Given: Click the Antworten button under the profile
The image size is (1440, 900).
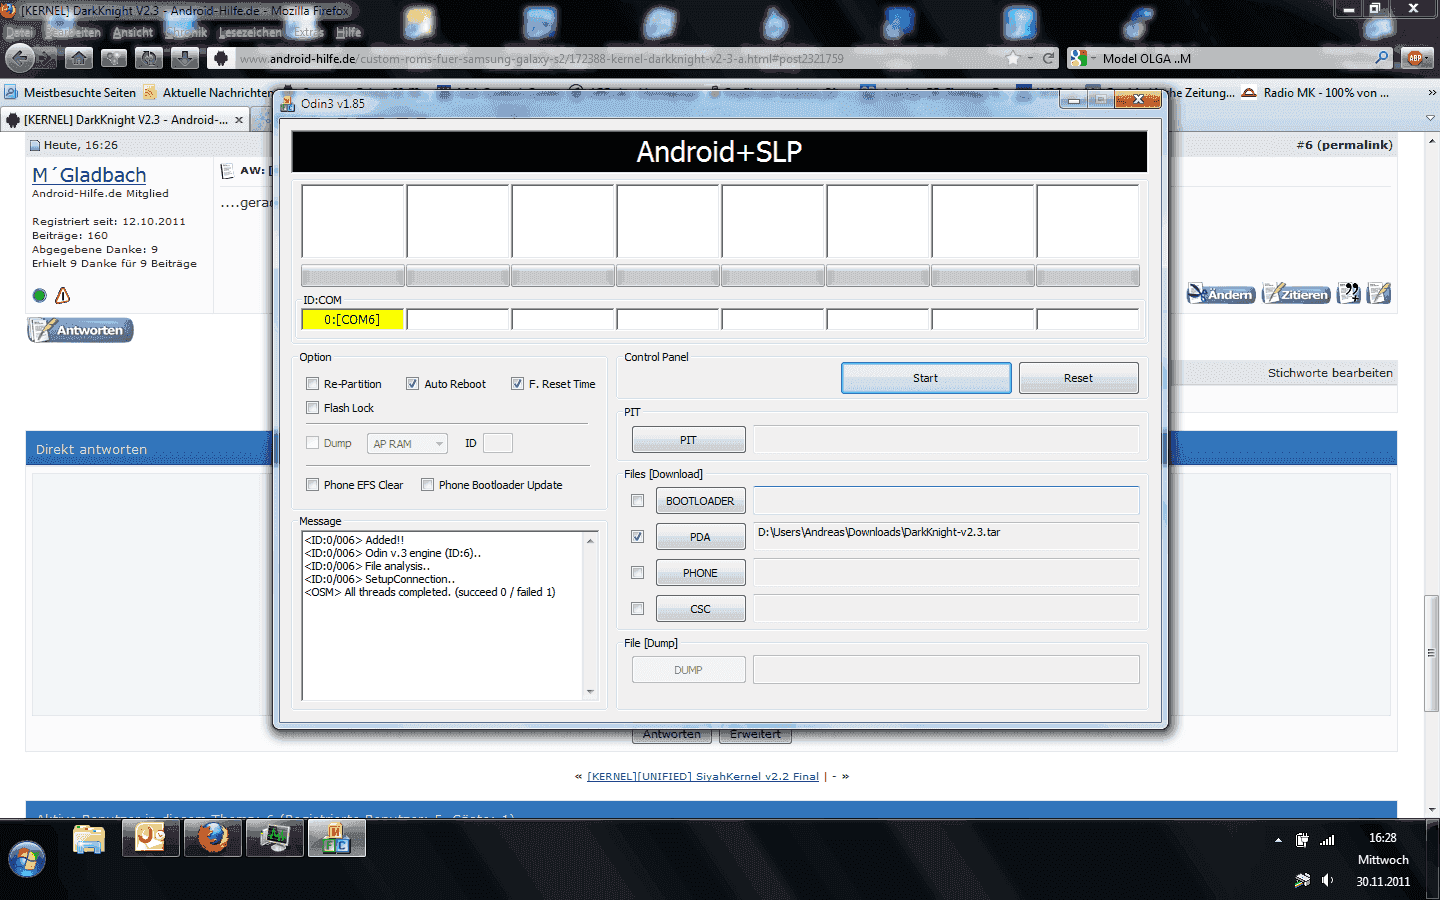Looking at the screenshot, I should (80, 330).
